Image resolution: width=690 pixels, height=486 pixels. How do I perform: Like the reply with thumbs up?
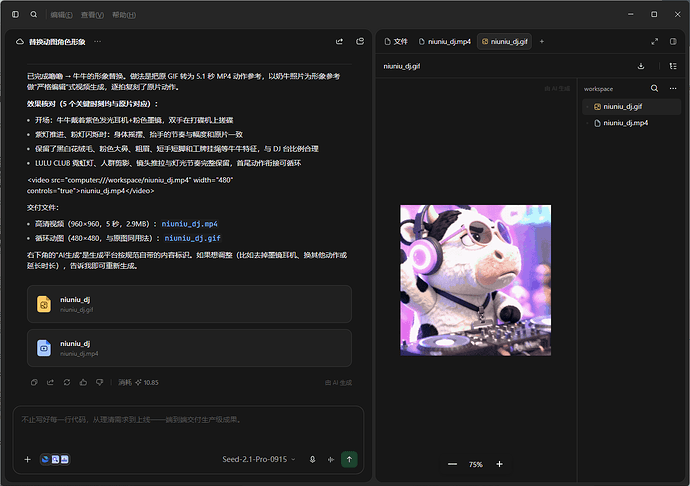[83, 382]
